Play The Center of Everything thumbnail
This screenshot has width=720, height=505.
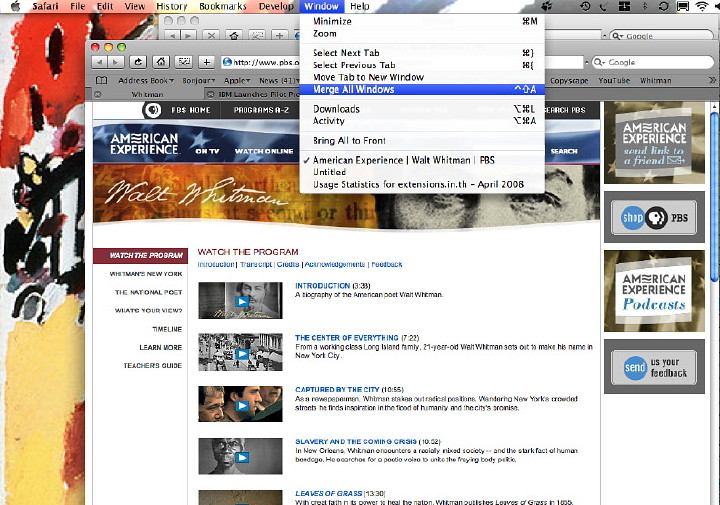pyautogui.click(x=241, y=352)
